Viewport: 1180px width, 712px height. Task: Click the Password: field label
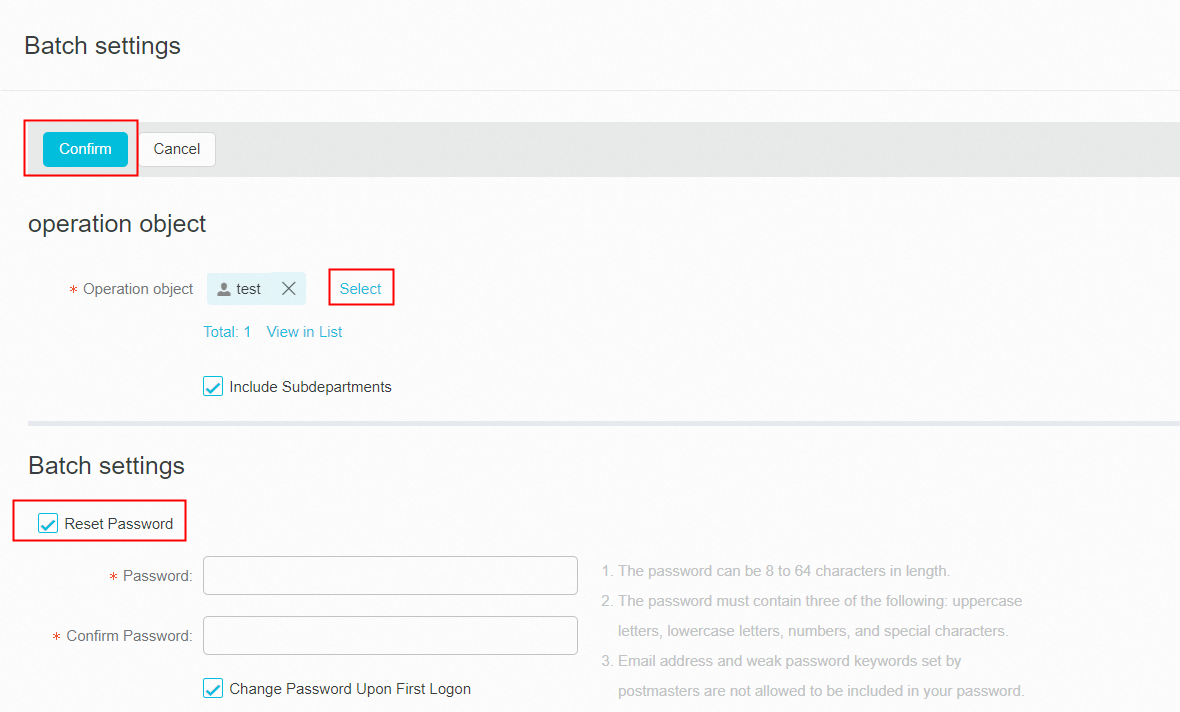tap(157, 576)
